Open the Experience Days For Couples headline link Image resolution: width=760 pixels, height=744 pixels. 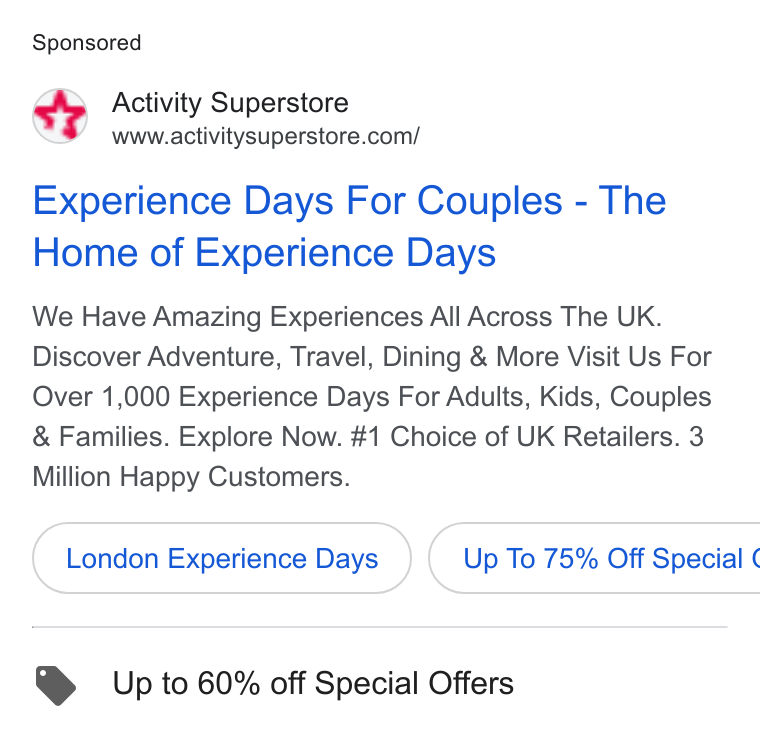[x=349, y=226]
